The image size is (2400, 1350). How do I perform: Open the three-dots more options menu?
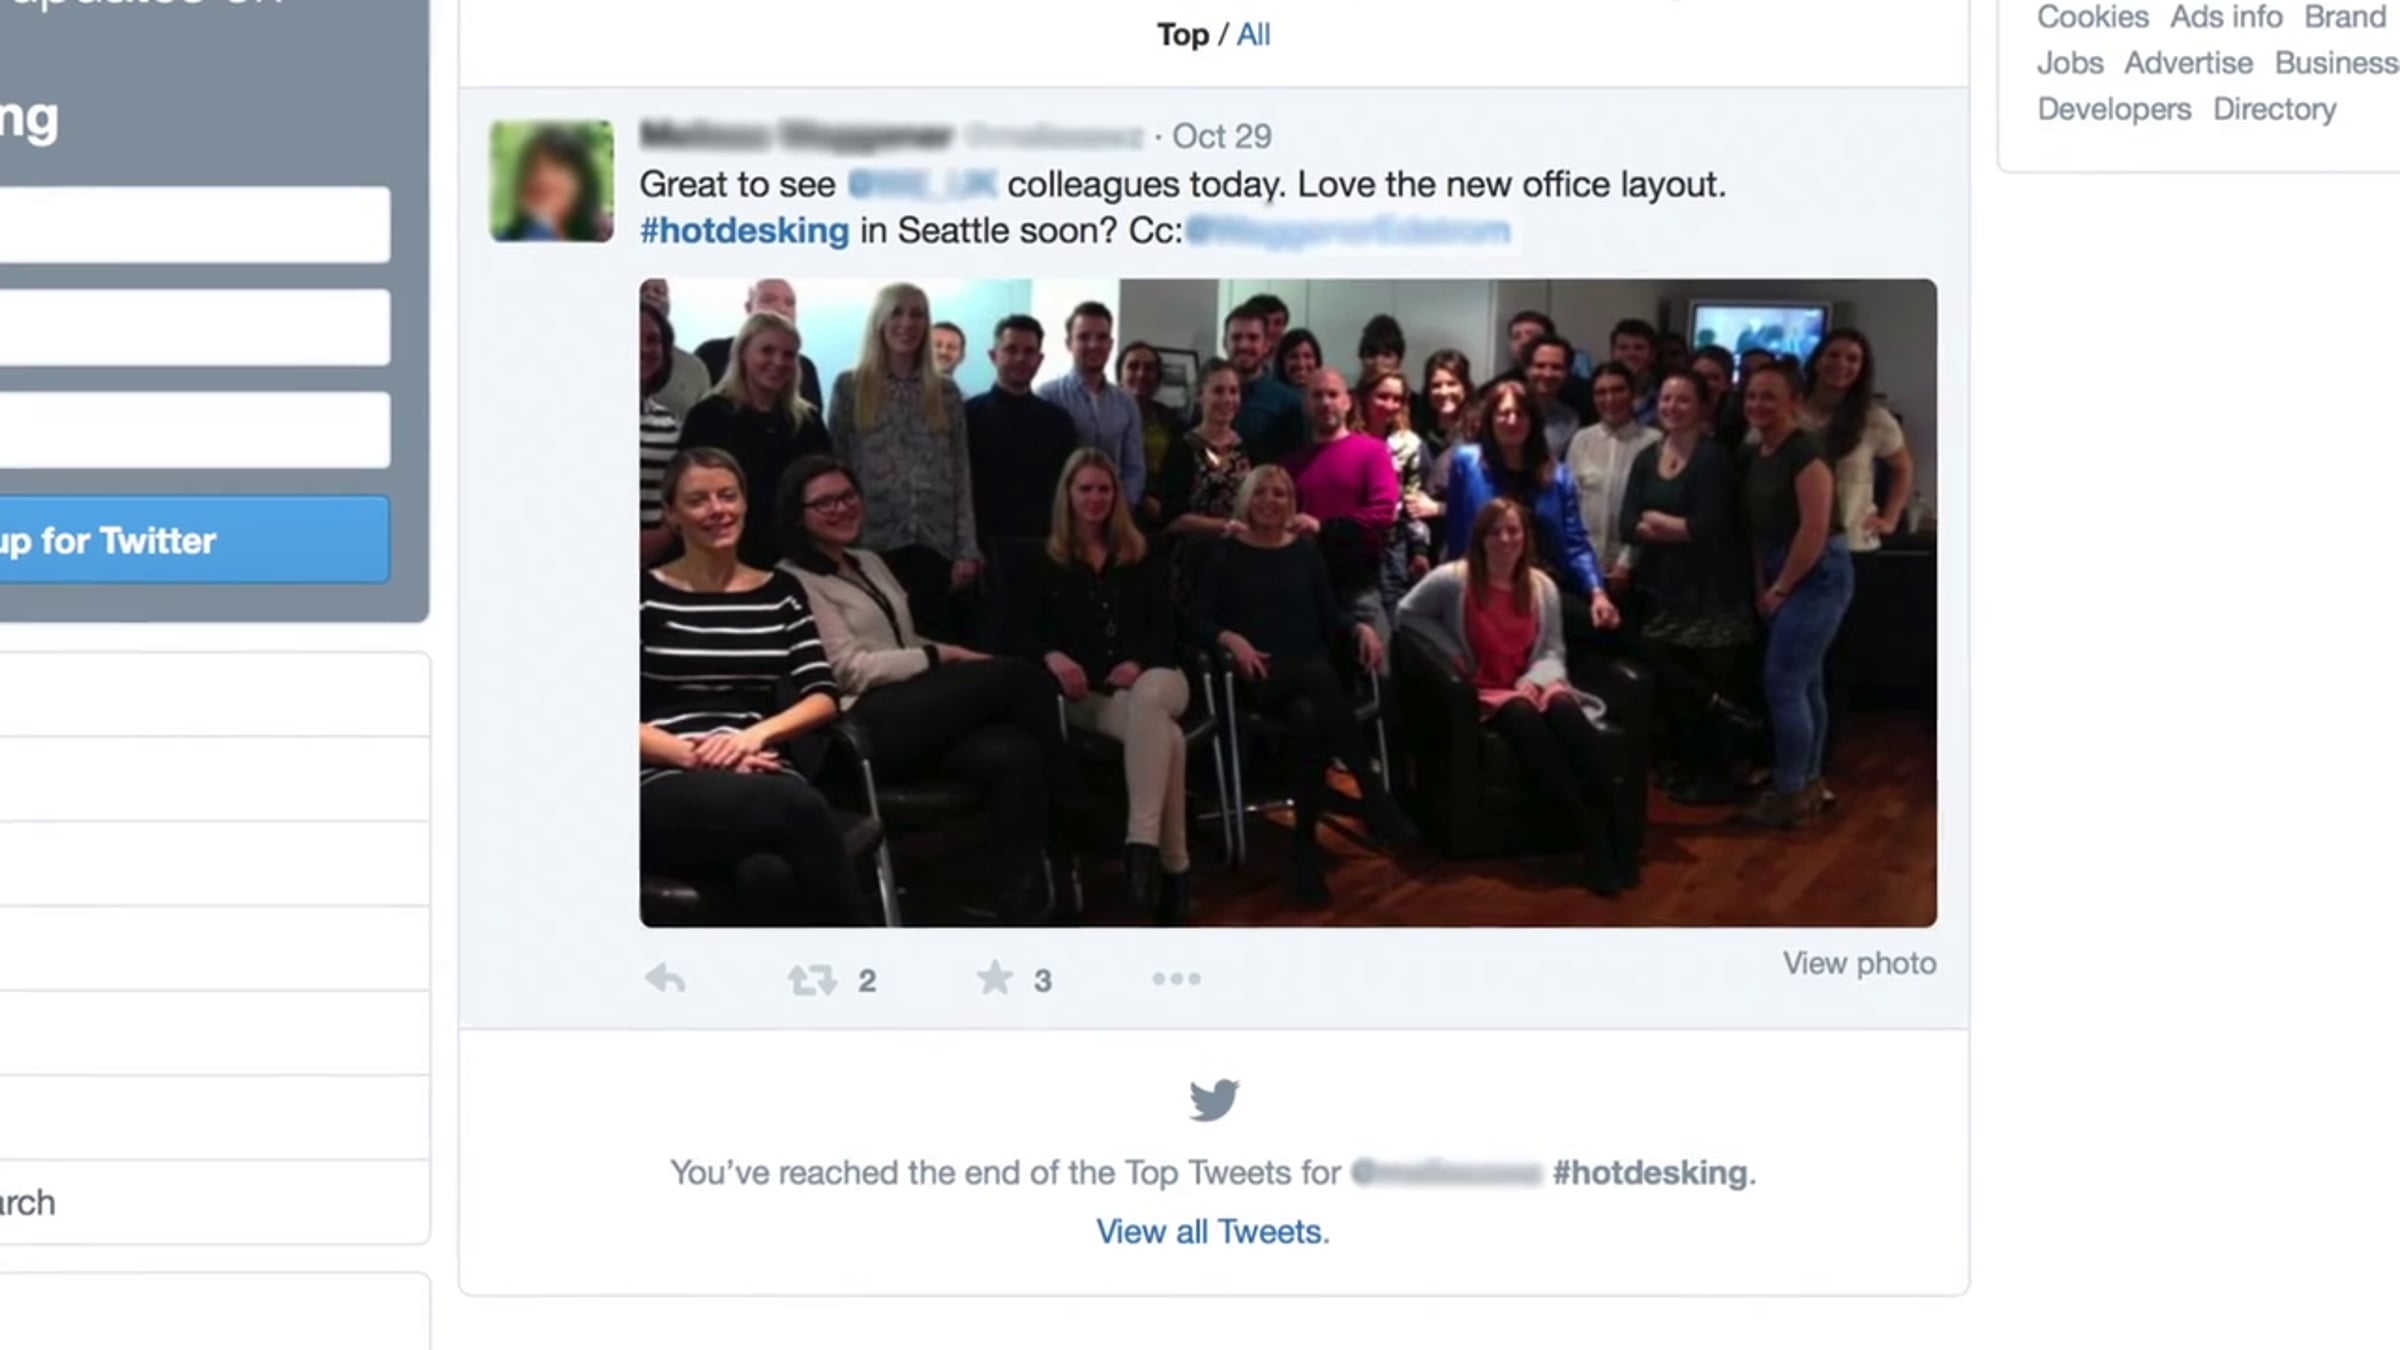1176,979
